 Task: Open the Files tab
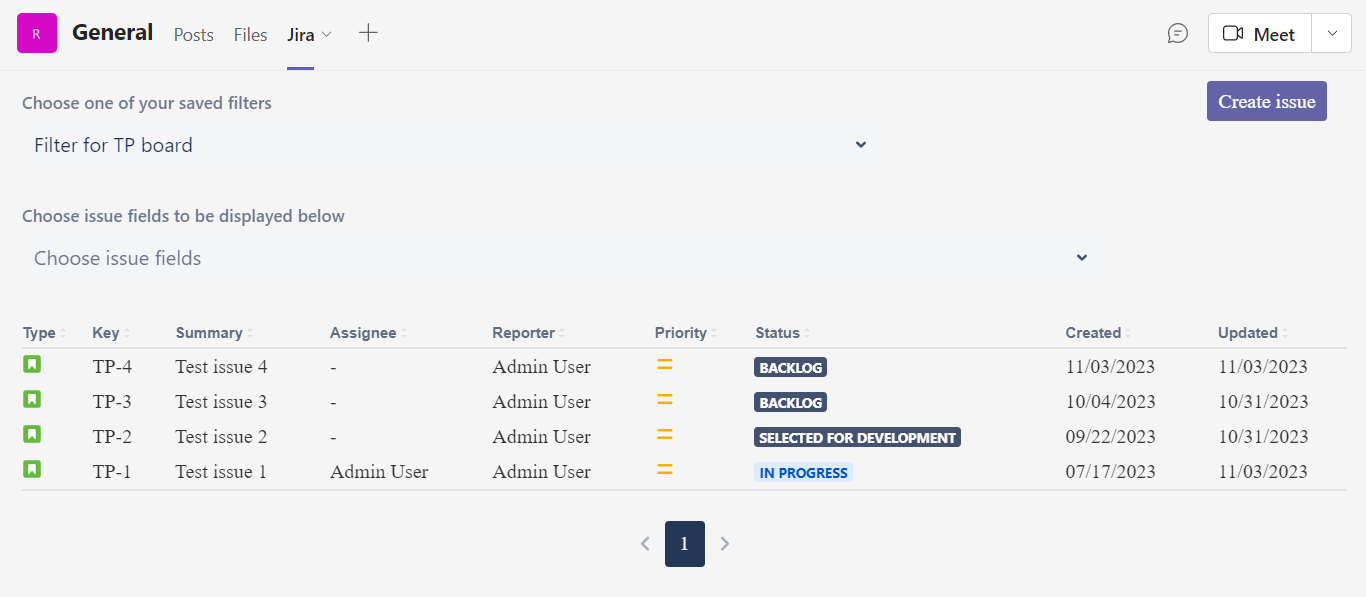click(250, 35)
